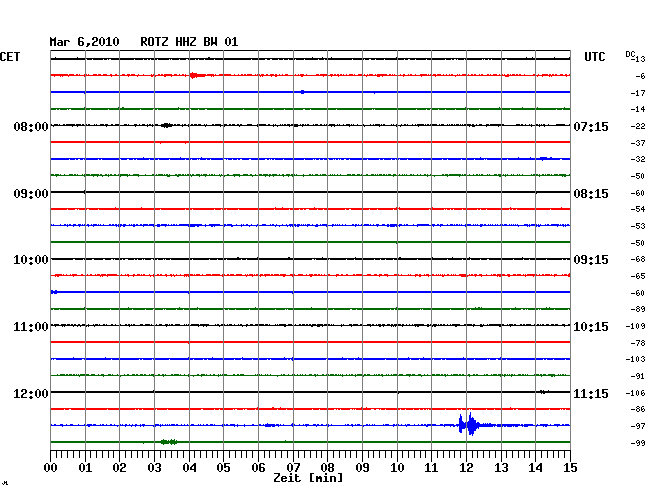Click the blue blip near minute 07 on third trace
Screen dimensions: 650x494
tap(303, 92)
